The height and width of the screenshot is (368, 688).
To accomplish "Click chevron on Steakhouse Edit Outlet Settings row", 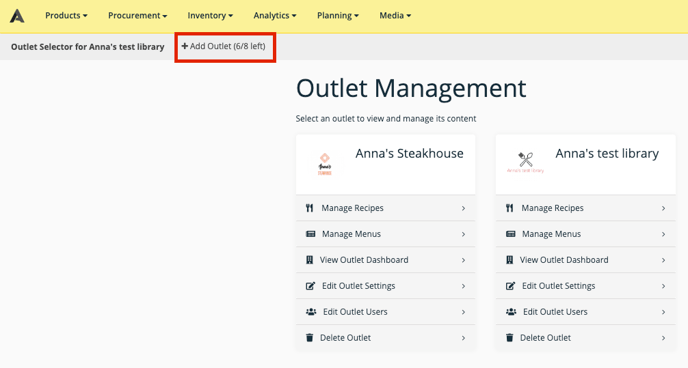I will pyautogui.click(x=463, y=286).
